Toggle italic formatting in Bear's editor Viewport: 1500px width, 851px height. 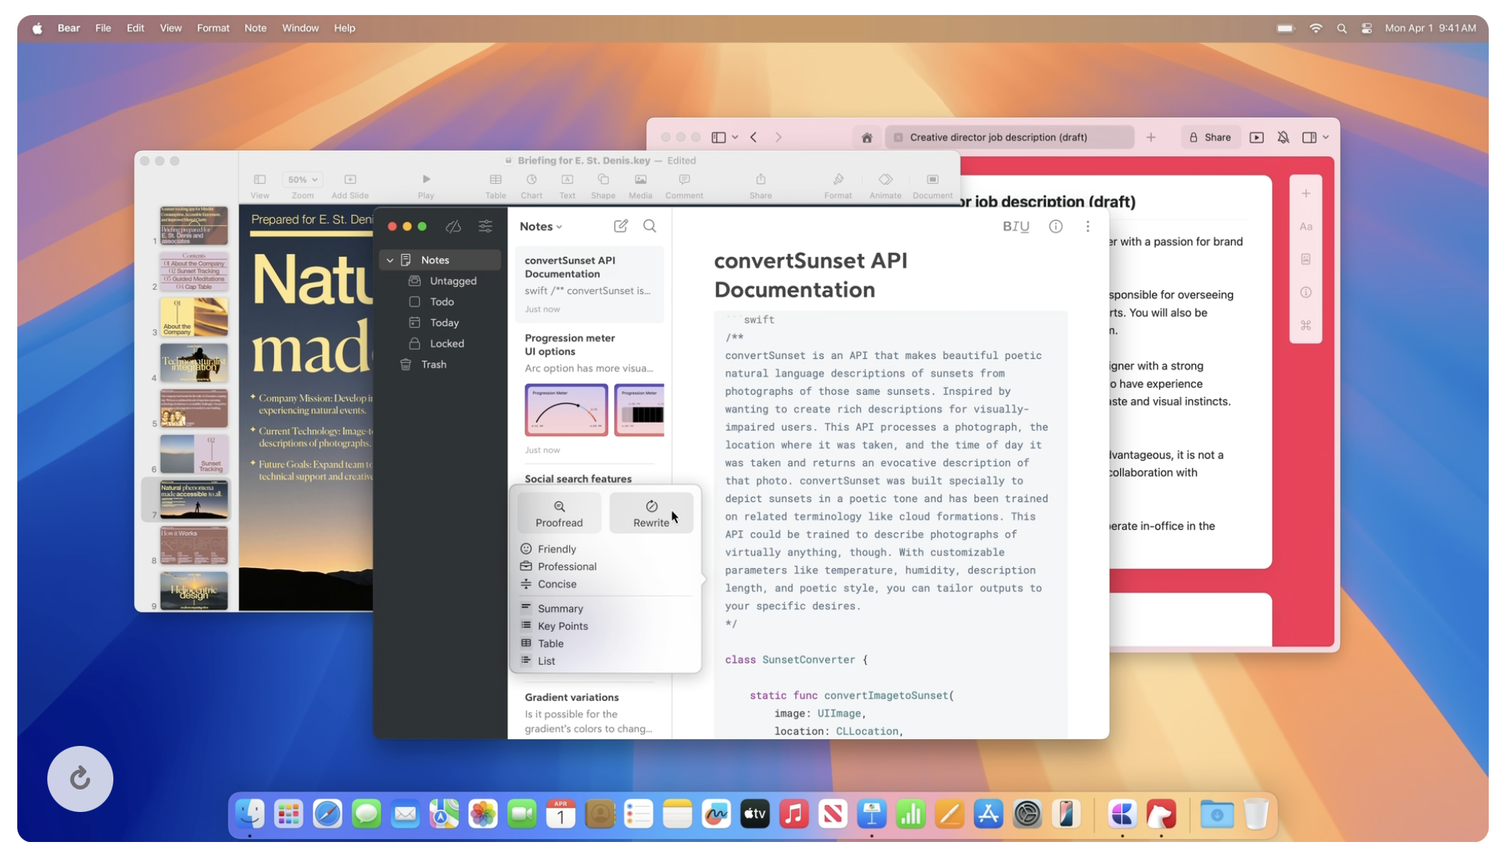point(1014,227)
